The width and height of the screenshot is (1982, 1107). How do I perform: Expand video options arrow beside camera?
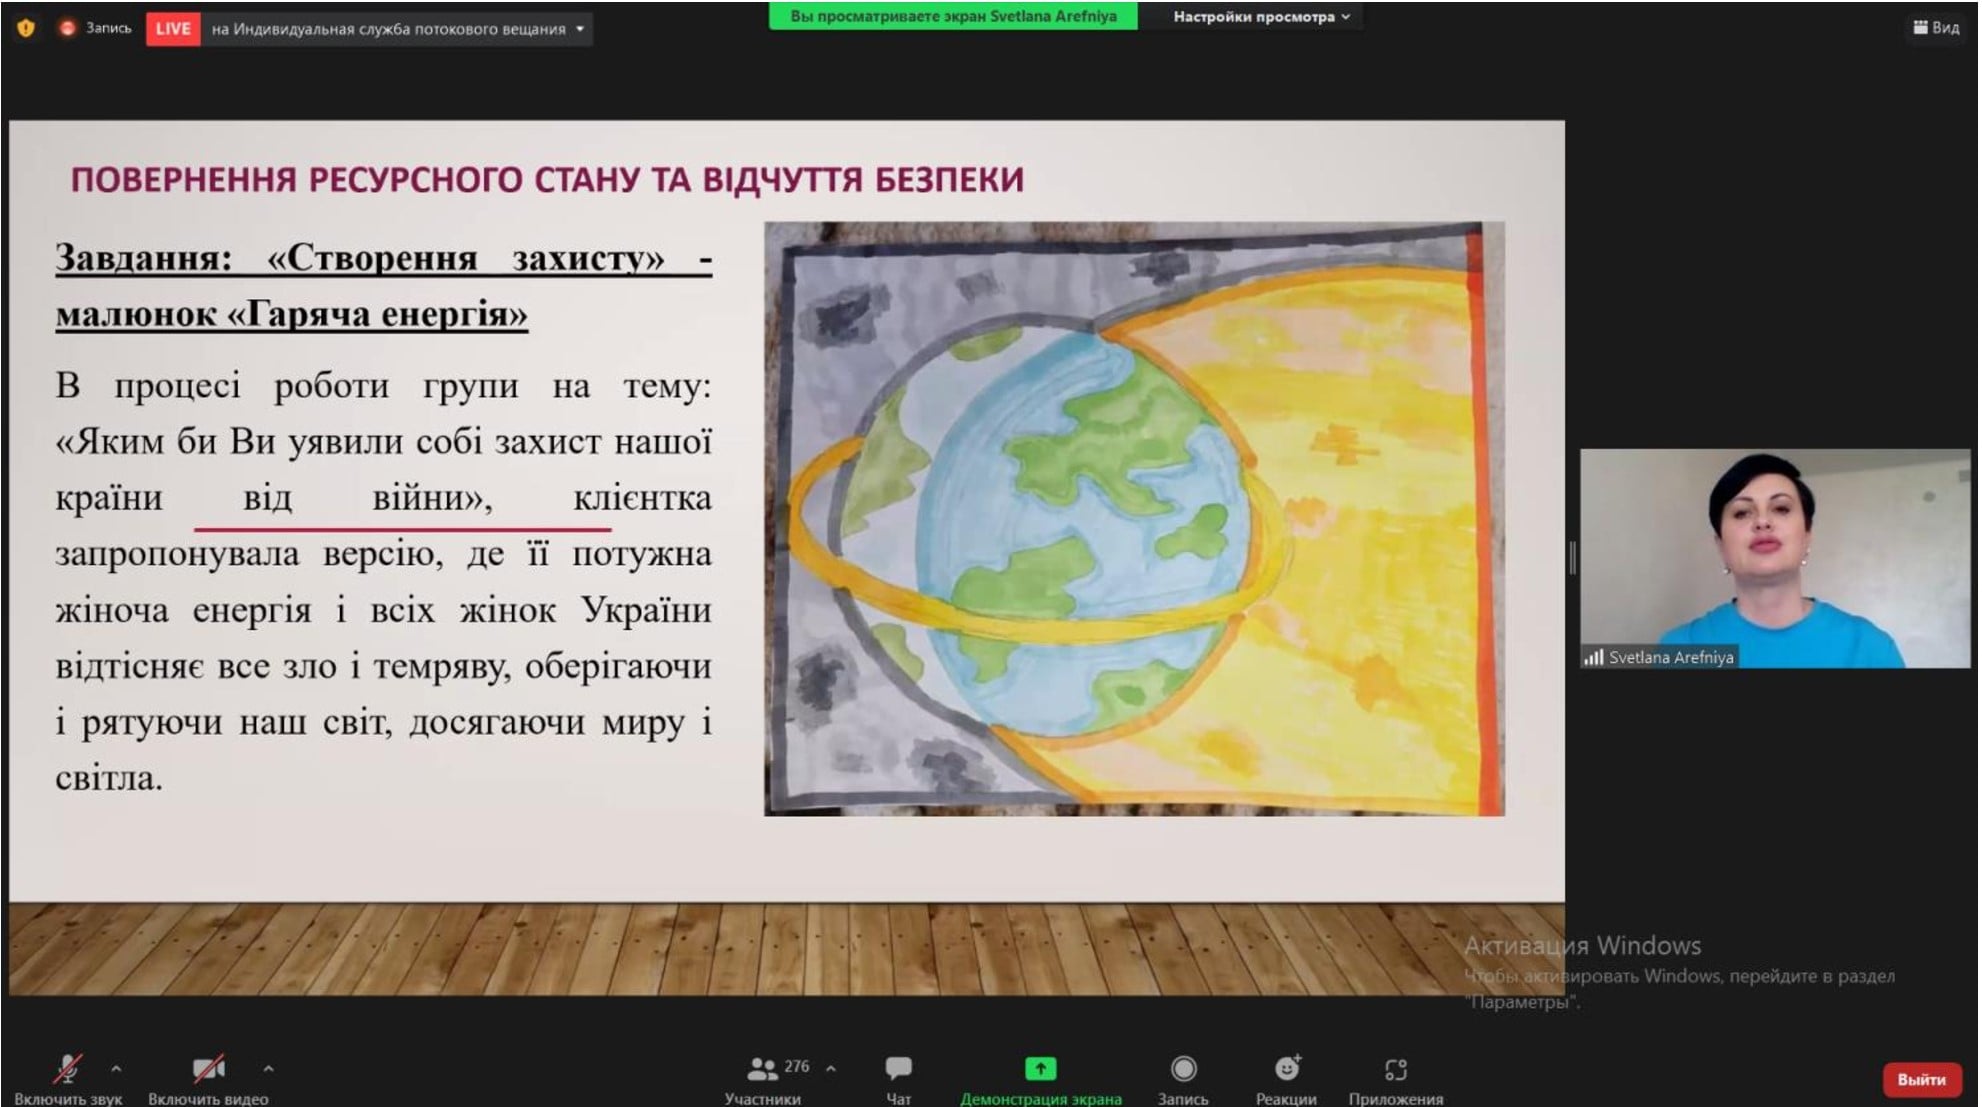pos(268,1068)
